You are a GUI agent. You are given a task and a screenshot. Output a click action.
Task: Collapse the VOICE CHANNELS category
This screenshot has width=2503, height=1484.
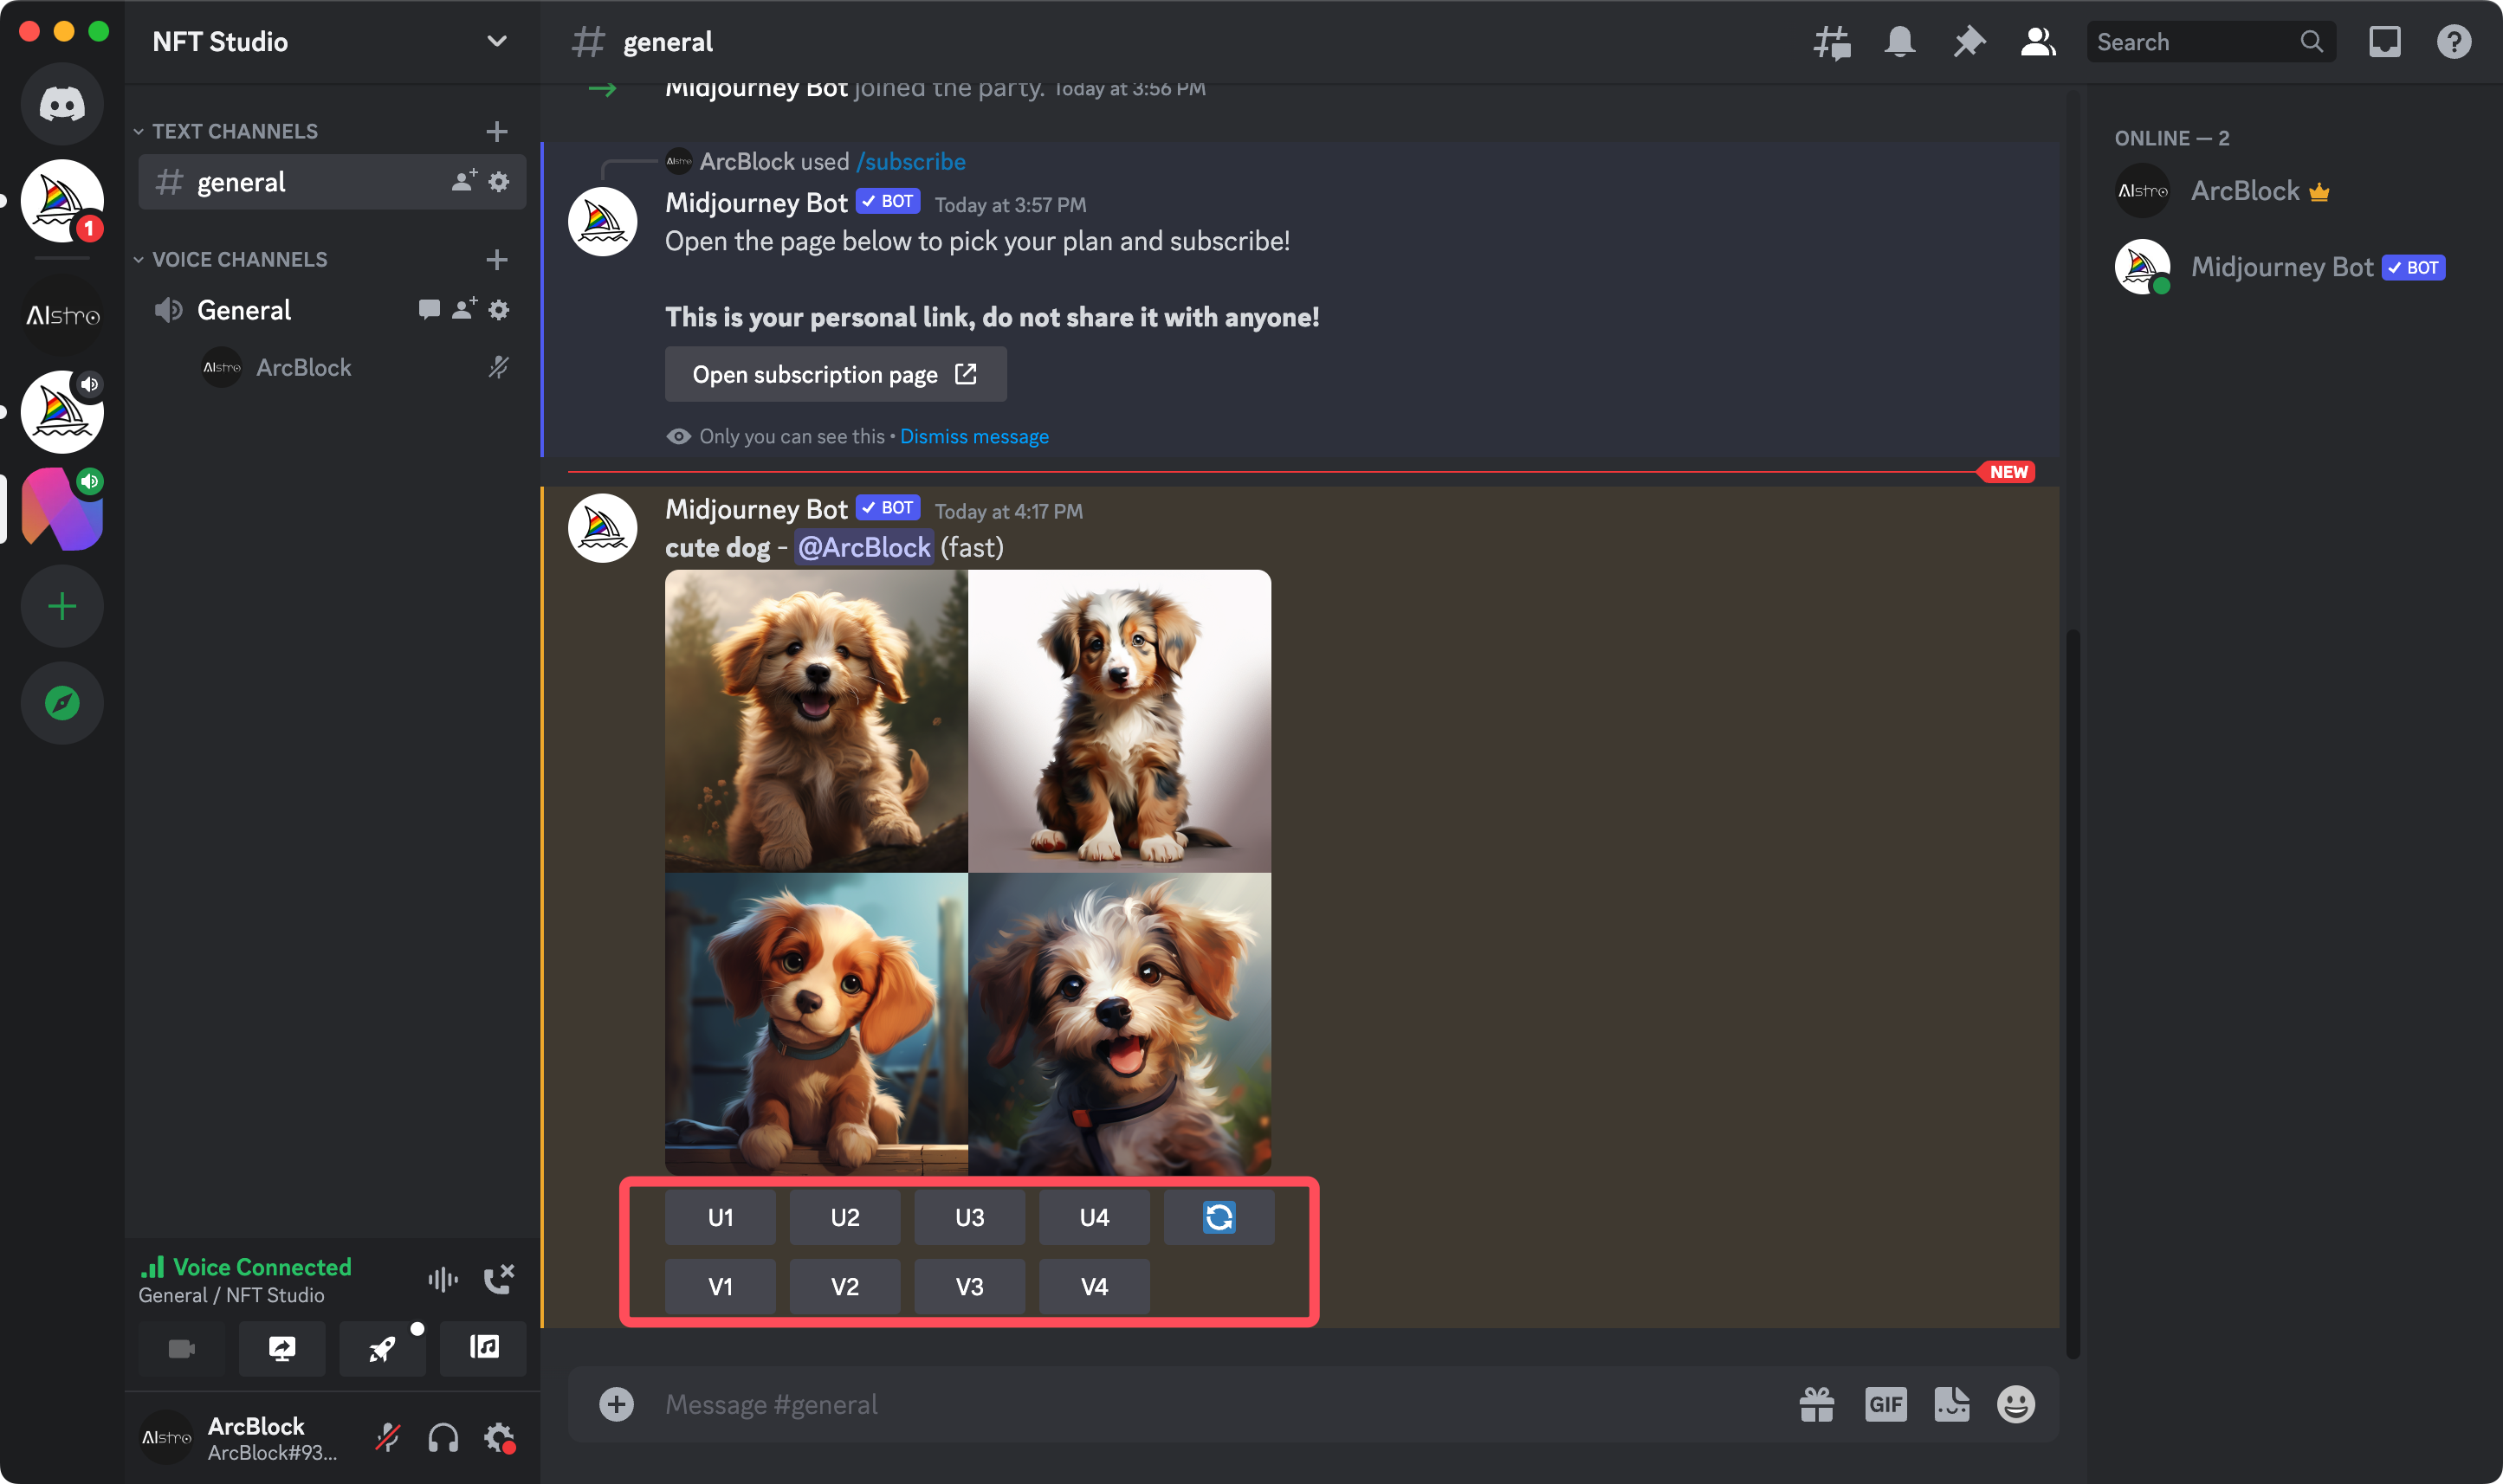point(238,259)
